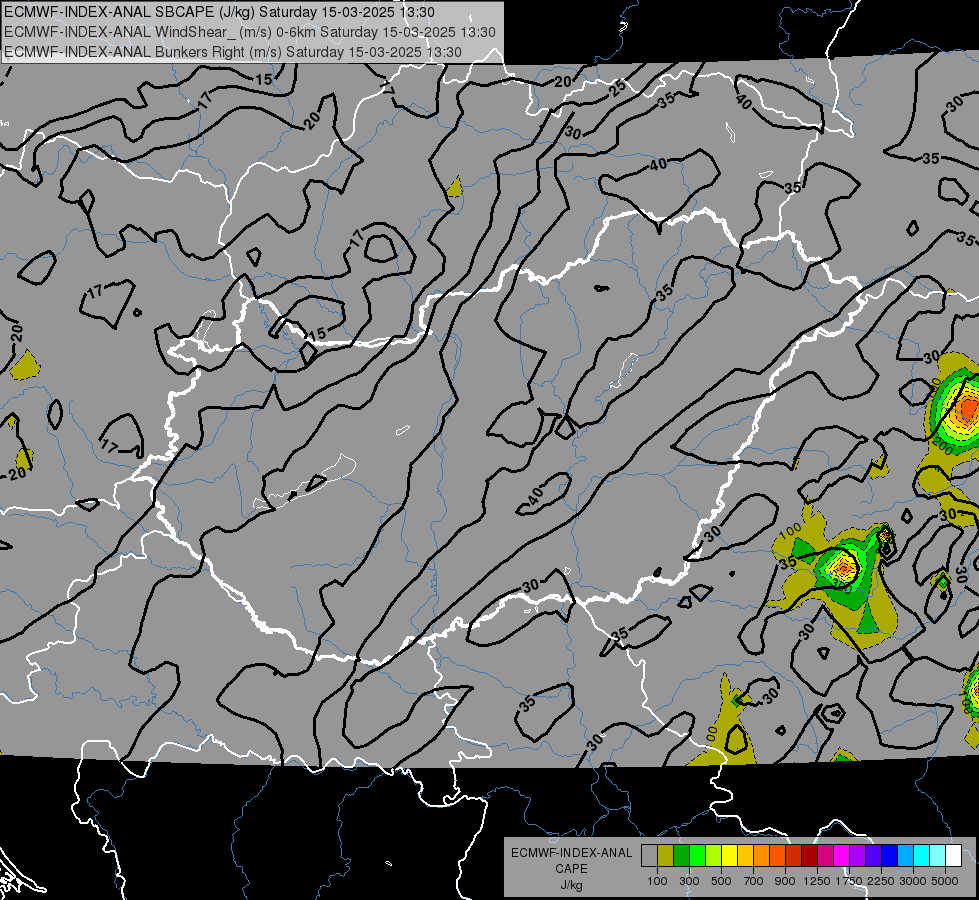Select the SBCAPE (J/kg) header line
This screenshot has height=900, width=979.
(220, 12)
